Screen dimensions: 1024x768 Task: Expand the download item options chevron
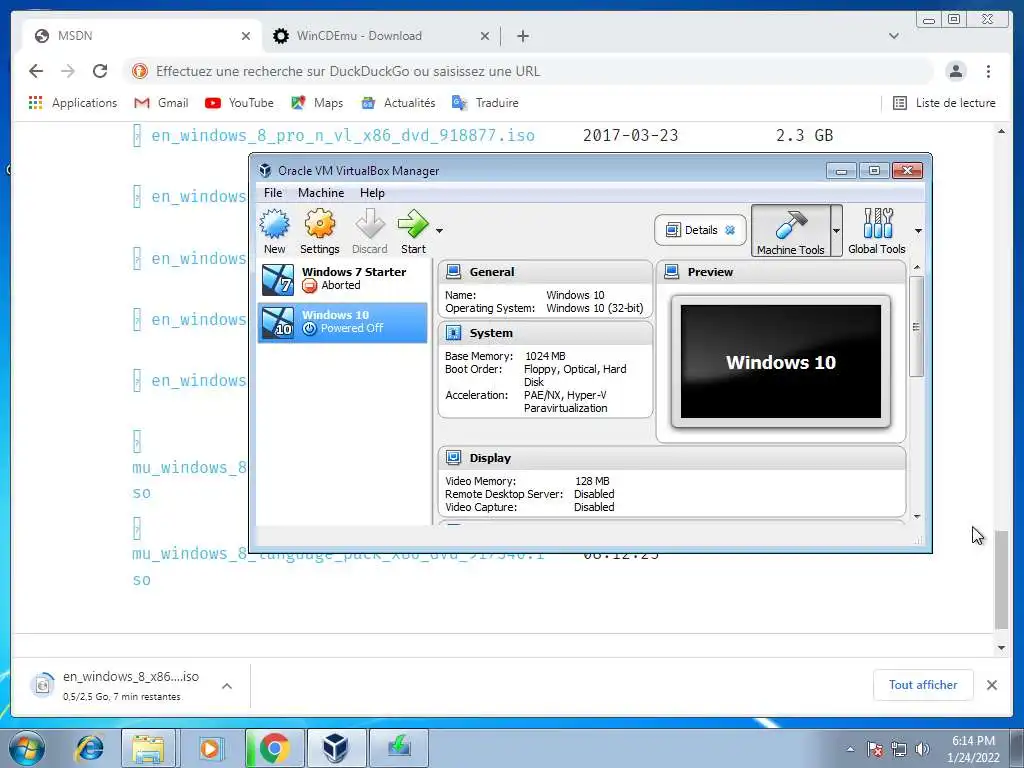click(x=227, y=686)
